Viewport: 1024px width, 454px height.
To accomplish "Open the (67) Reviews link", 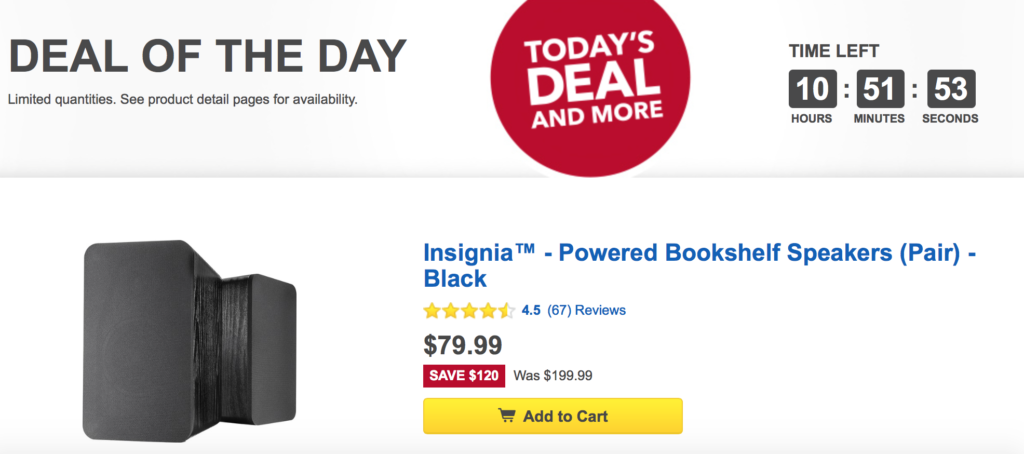I will 586,310.
